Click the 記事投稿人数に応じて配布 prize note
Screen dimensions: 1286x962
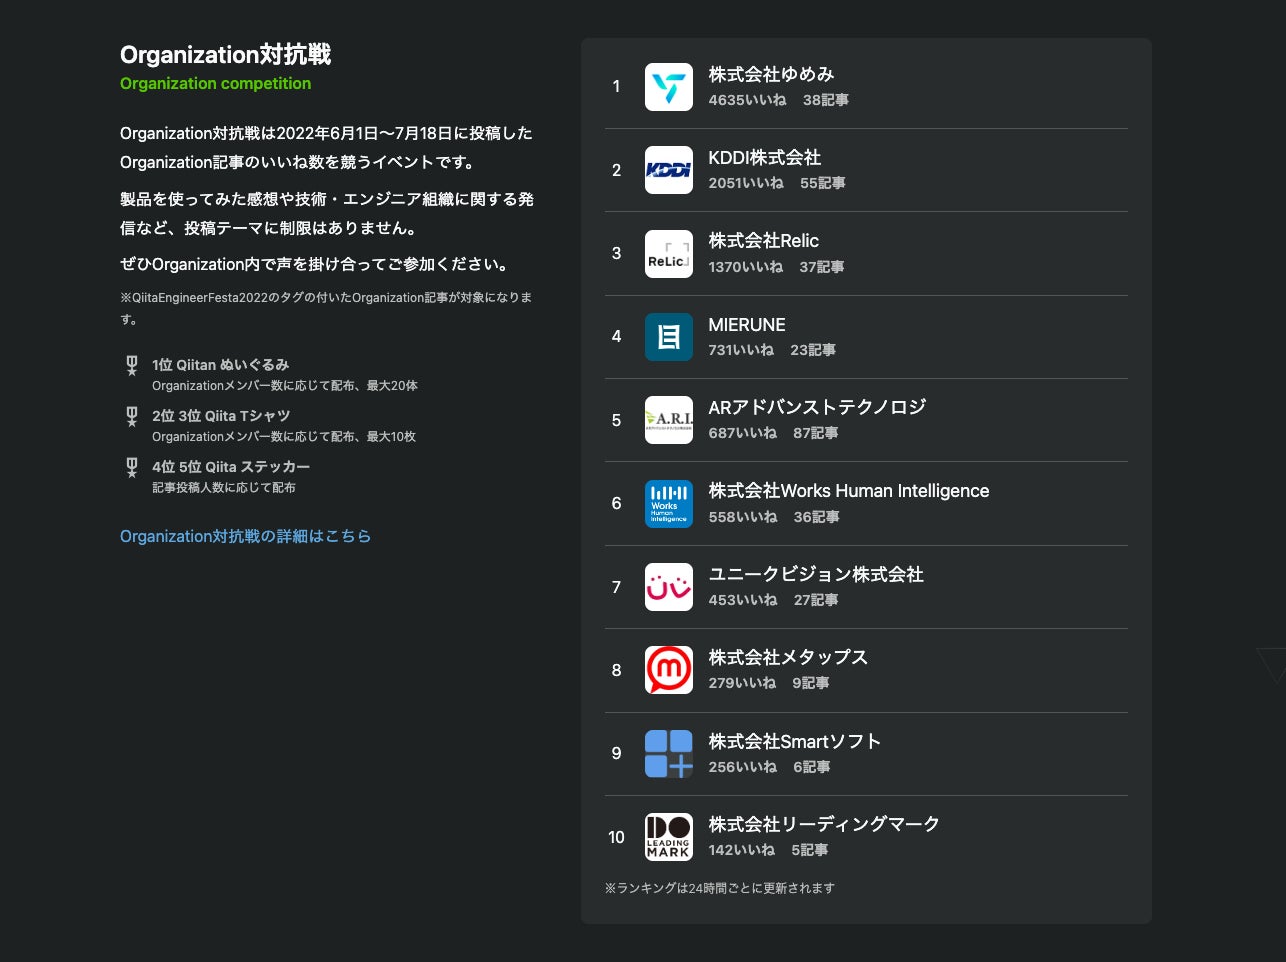click(x=224, y=488)
